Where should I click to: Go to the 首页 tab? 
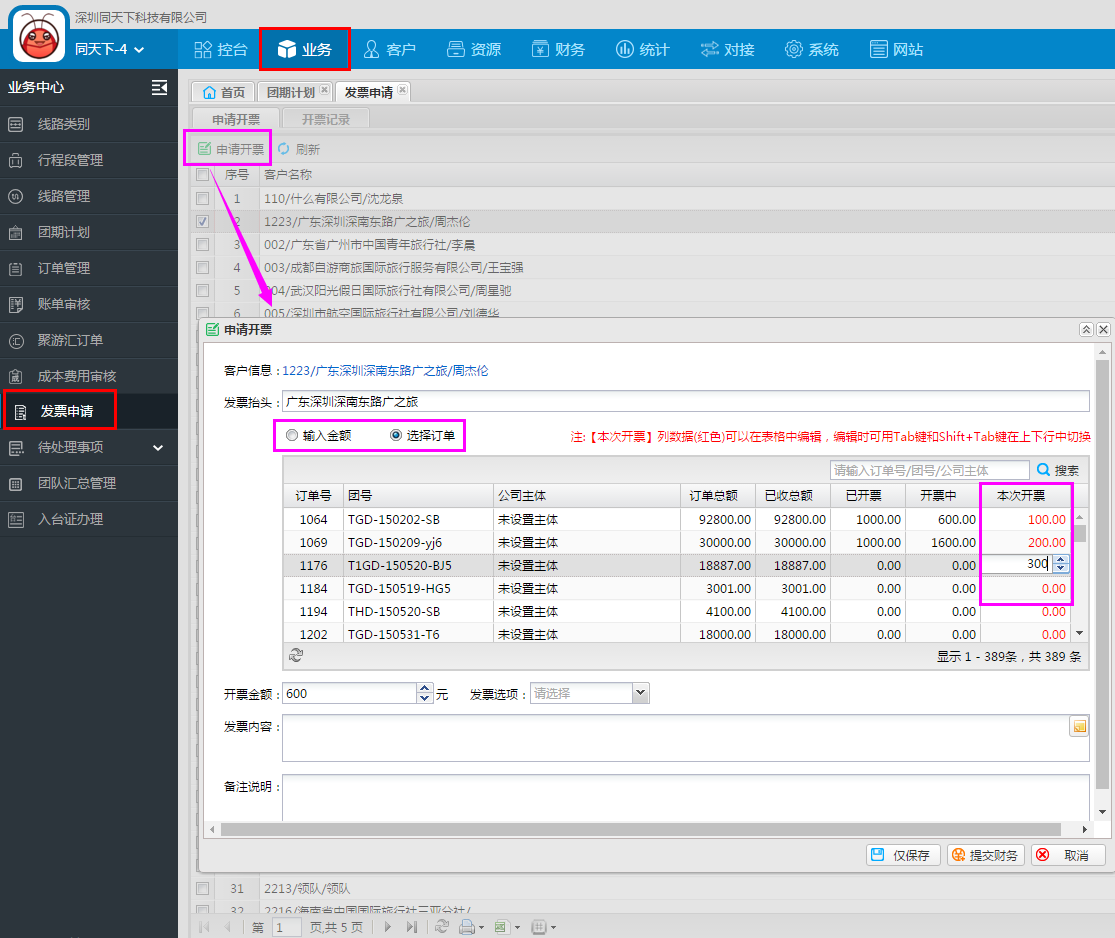[x=223, y=92]
